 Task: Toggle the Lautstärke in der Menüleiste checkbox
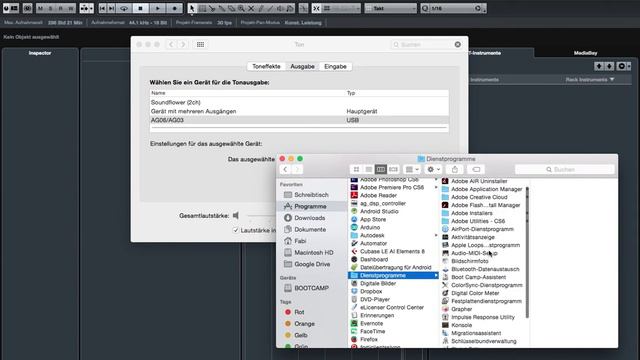click(x=236, y=230)
